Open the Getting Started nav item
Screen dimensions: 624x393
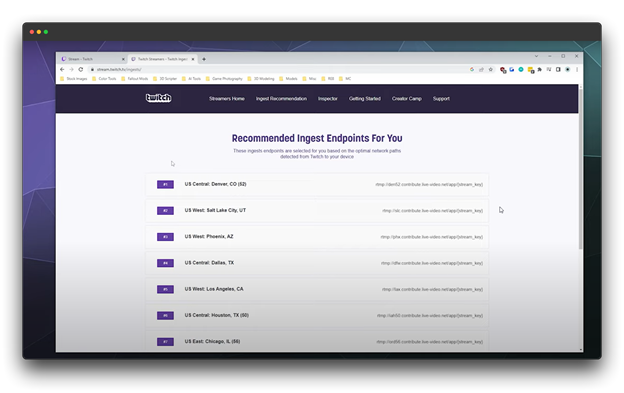click(x=365, y=99)
